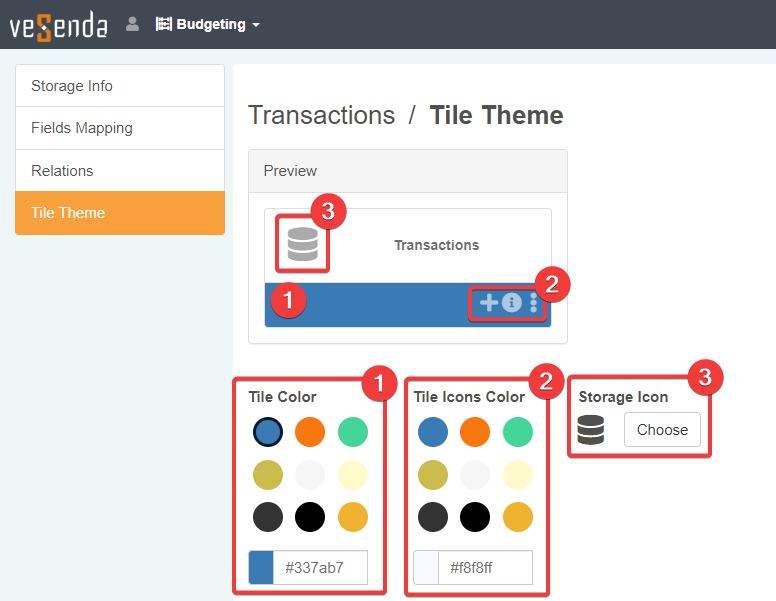Image resolution: width=776 pixels, height=601 pixels.
Task: Go to Fields Mapping section
Action: coord(120,128)
